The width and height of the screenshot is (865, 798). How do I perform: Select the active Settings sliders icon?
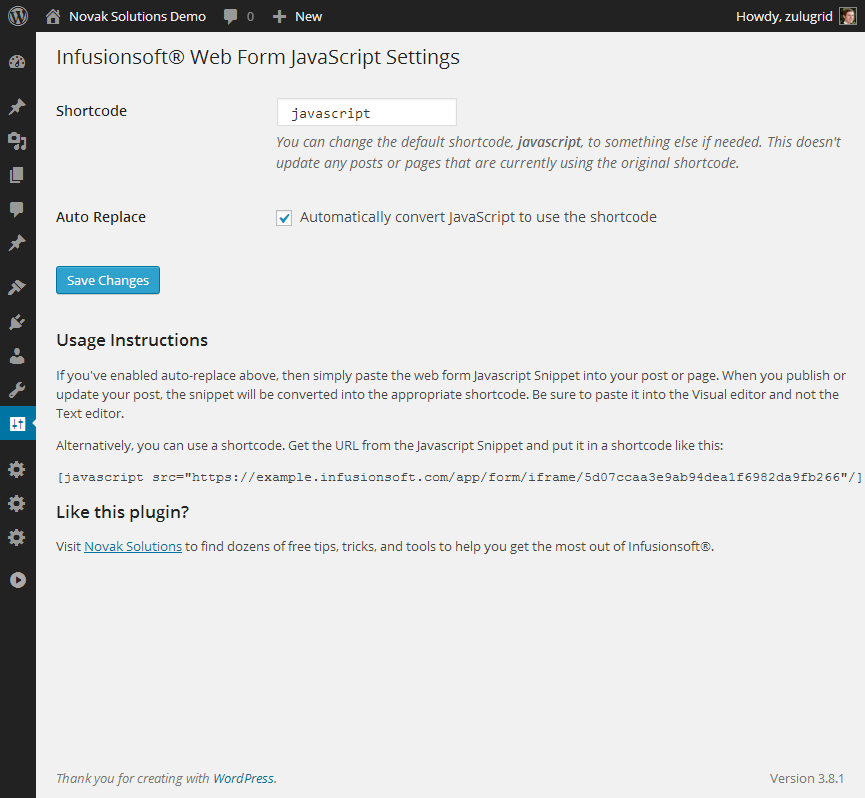tap(18, 424)
